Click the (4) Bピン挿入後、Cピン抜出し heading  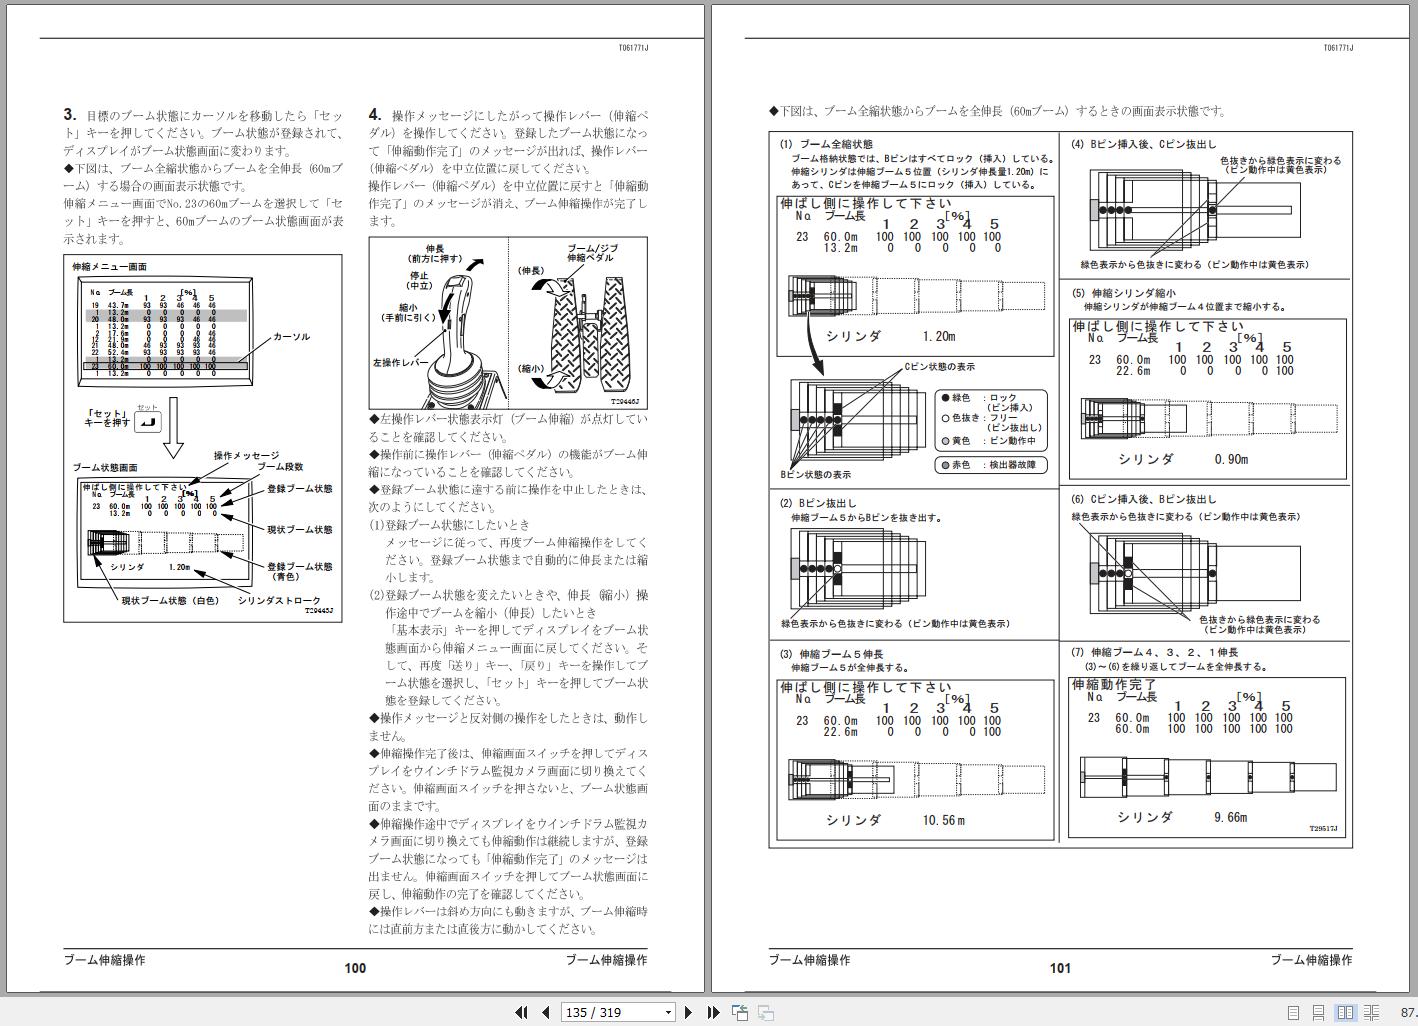click(1144, 144)
